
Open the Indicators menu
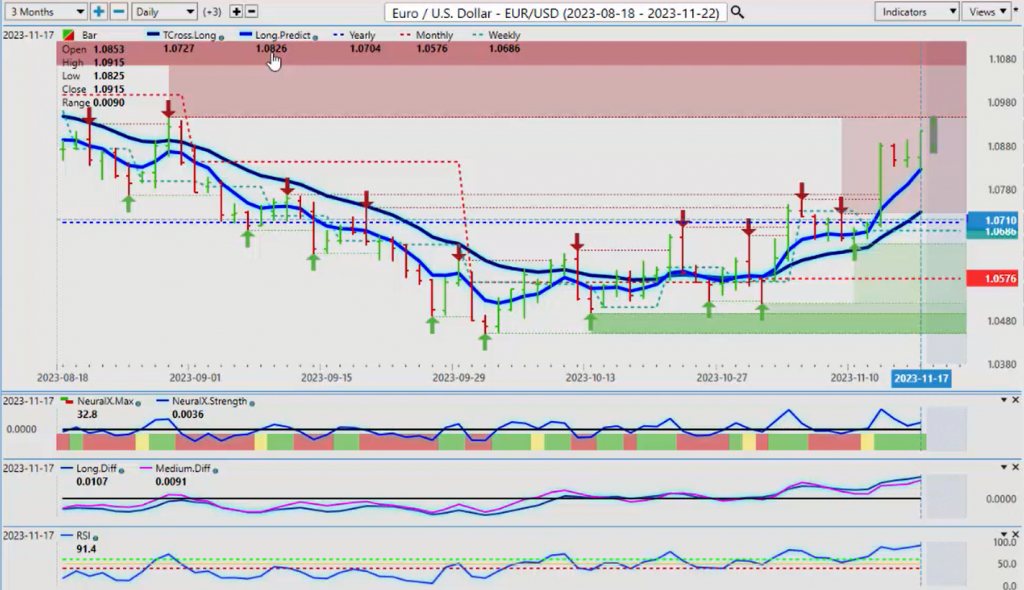pos(916,11)
